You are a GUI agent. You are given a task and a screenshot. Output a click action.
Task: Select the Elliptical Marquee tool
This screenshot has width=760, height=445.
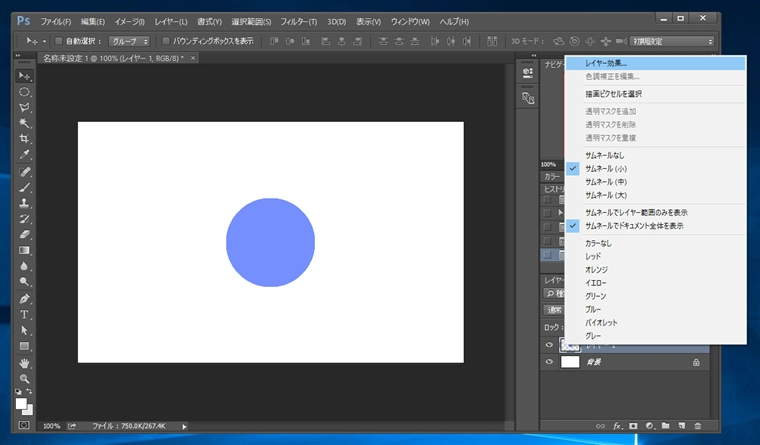[24, 92]
